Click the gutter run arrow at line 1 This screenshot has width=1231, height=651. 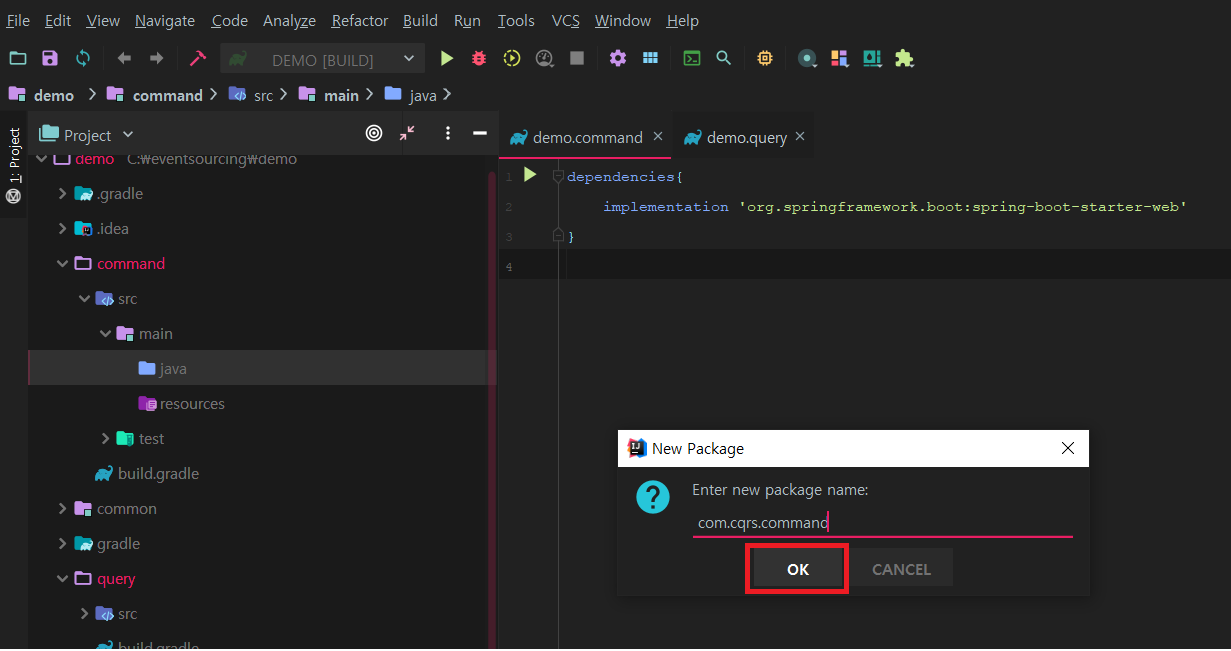(530, 175)
